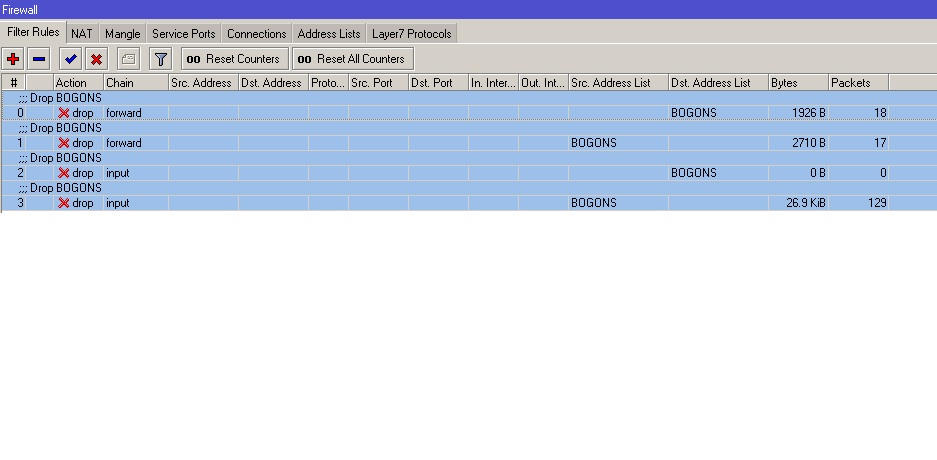Add a new firewall rule with plus icon
The width and height of the screenshot is (937, 460).
13,59
